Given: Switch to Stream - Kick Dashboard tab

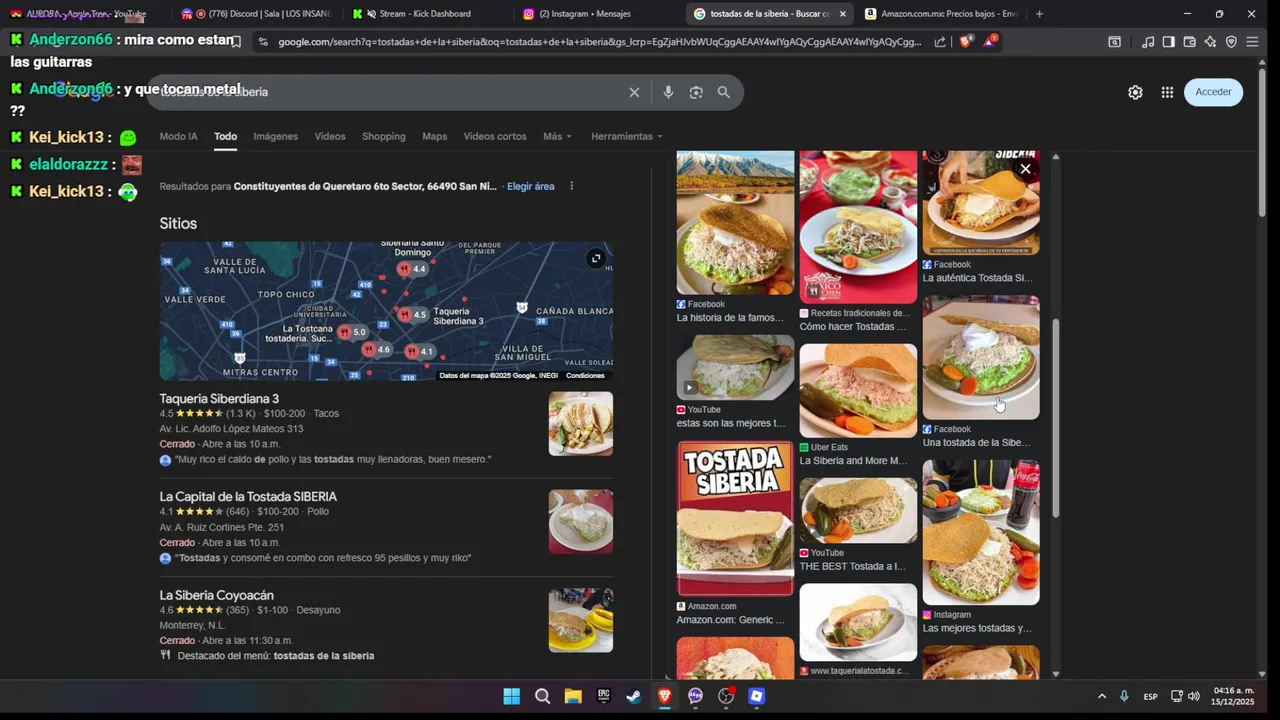Looking at the screenshot, I should pyautogui.click(x=424, y=14).
